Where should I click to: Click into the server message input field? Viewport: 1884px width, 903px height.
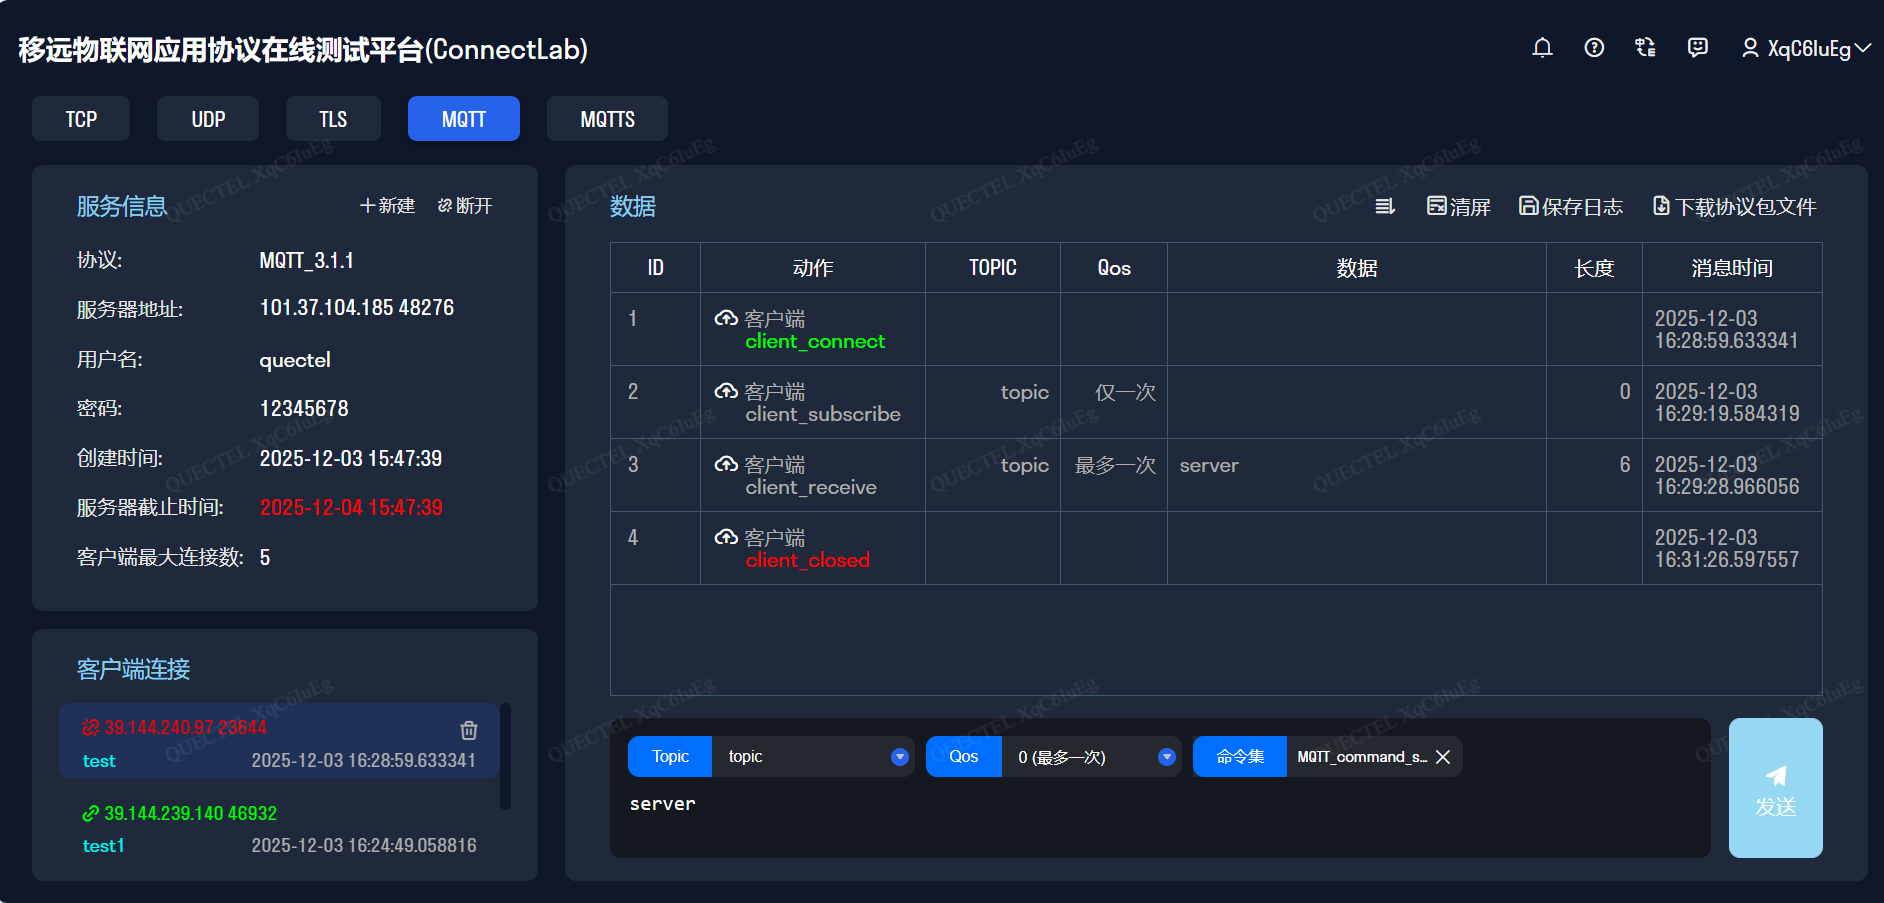point(1160,822)
